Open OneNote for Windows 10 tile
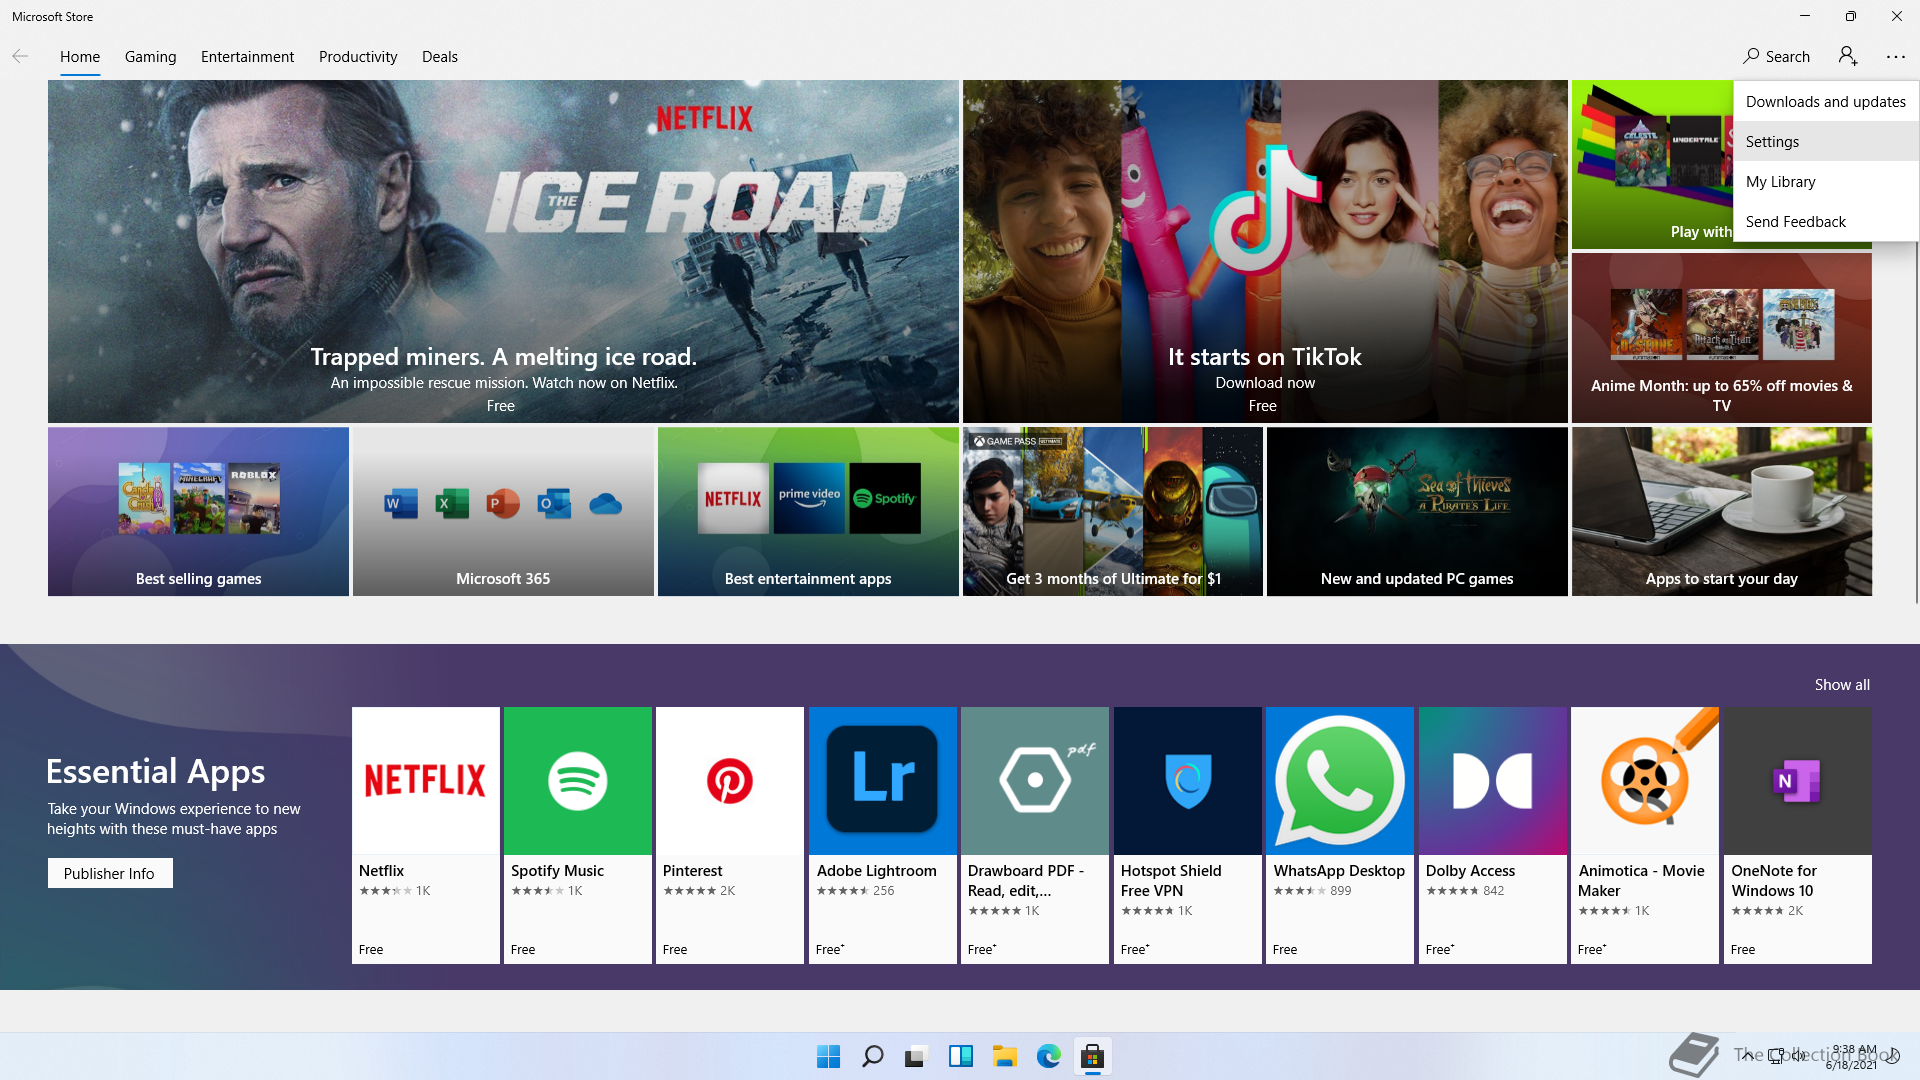 pos(1797,835)
